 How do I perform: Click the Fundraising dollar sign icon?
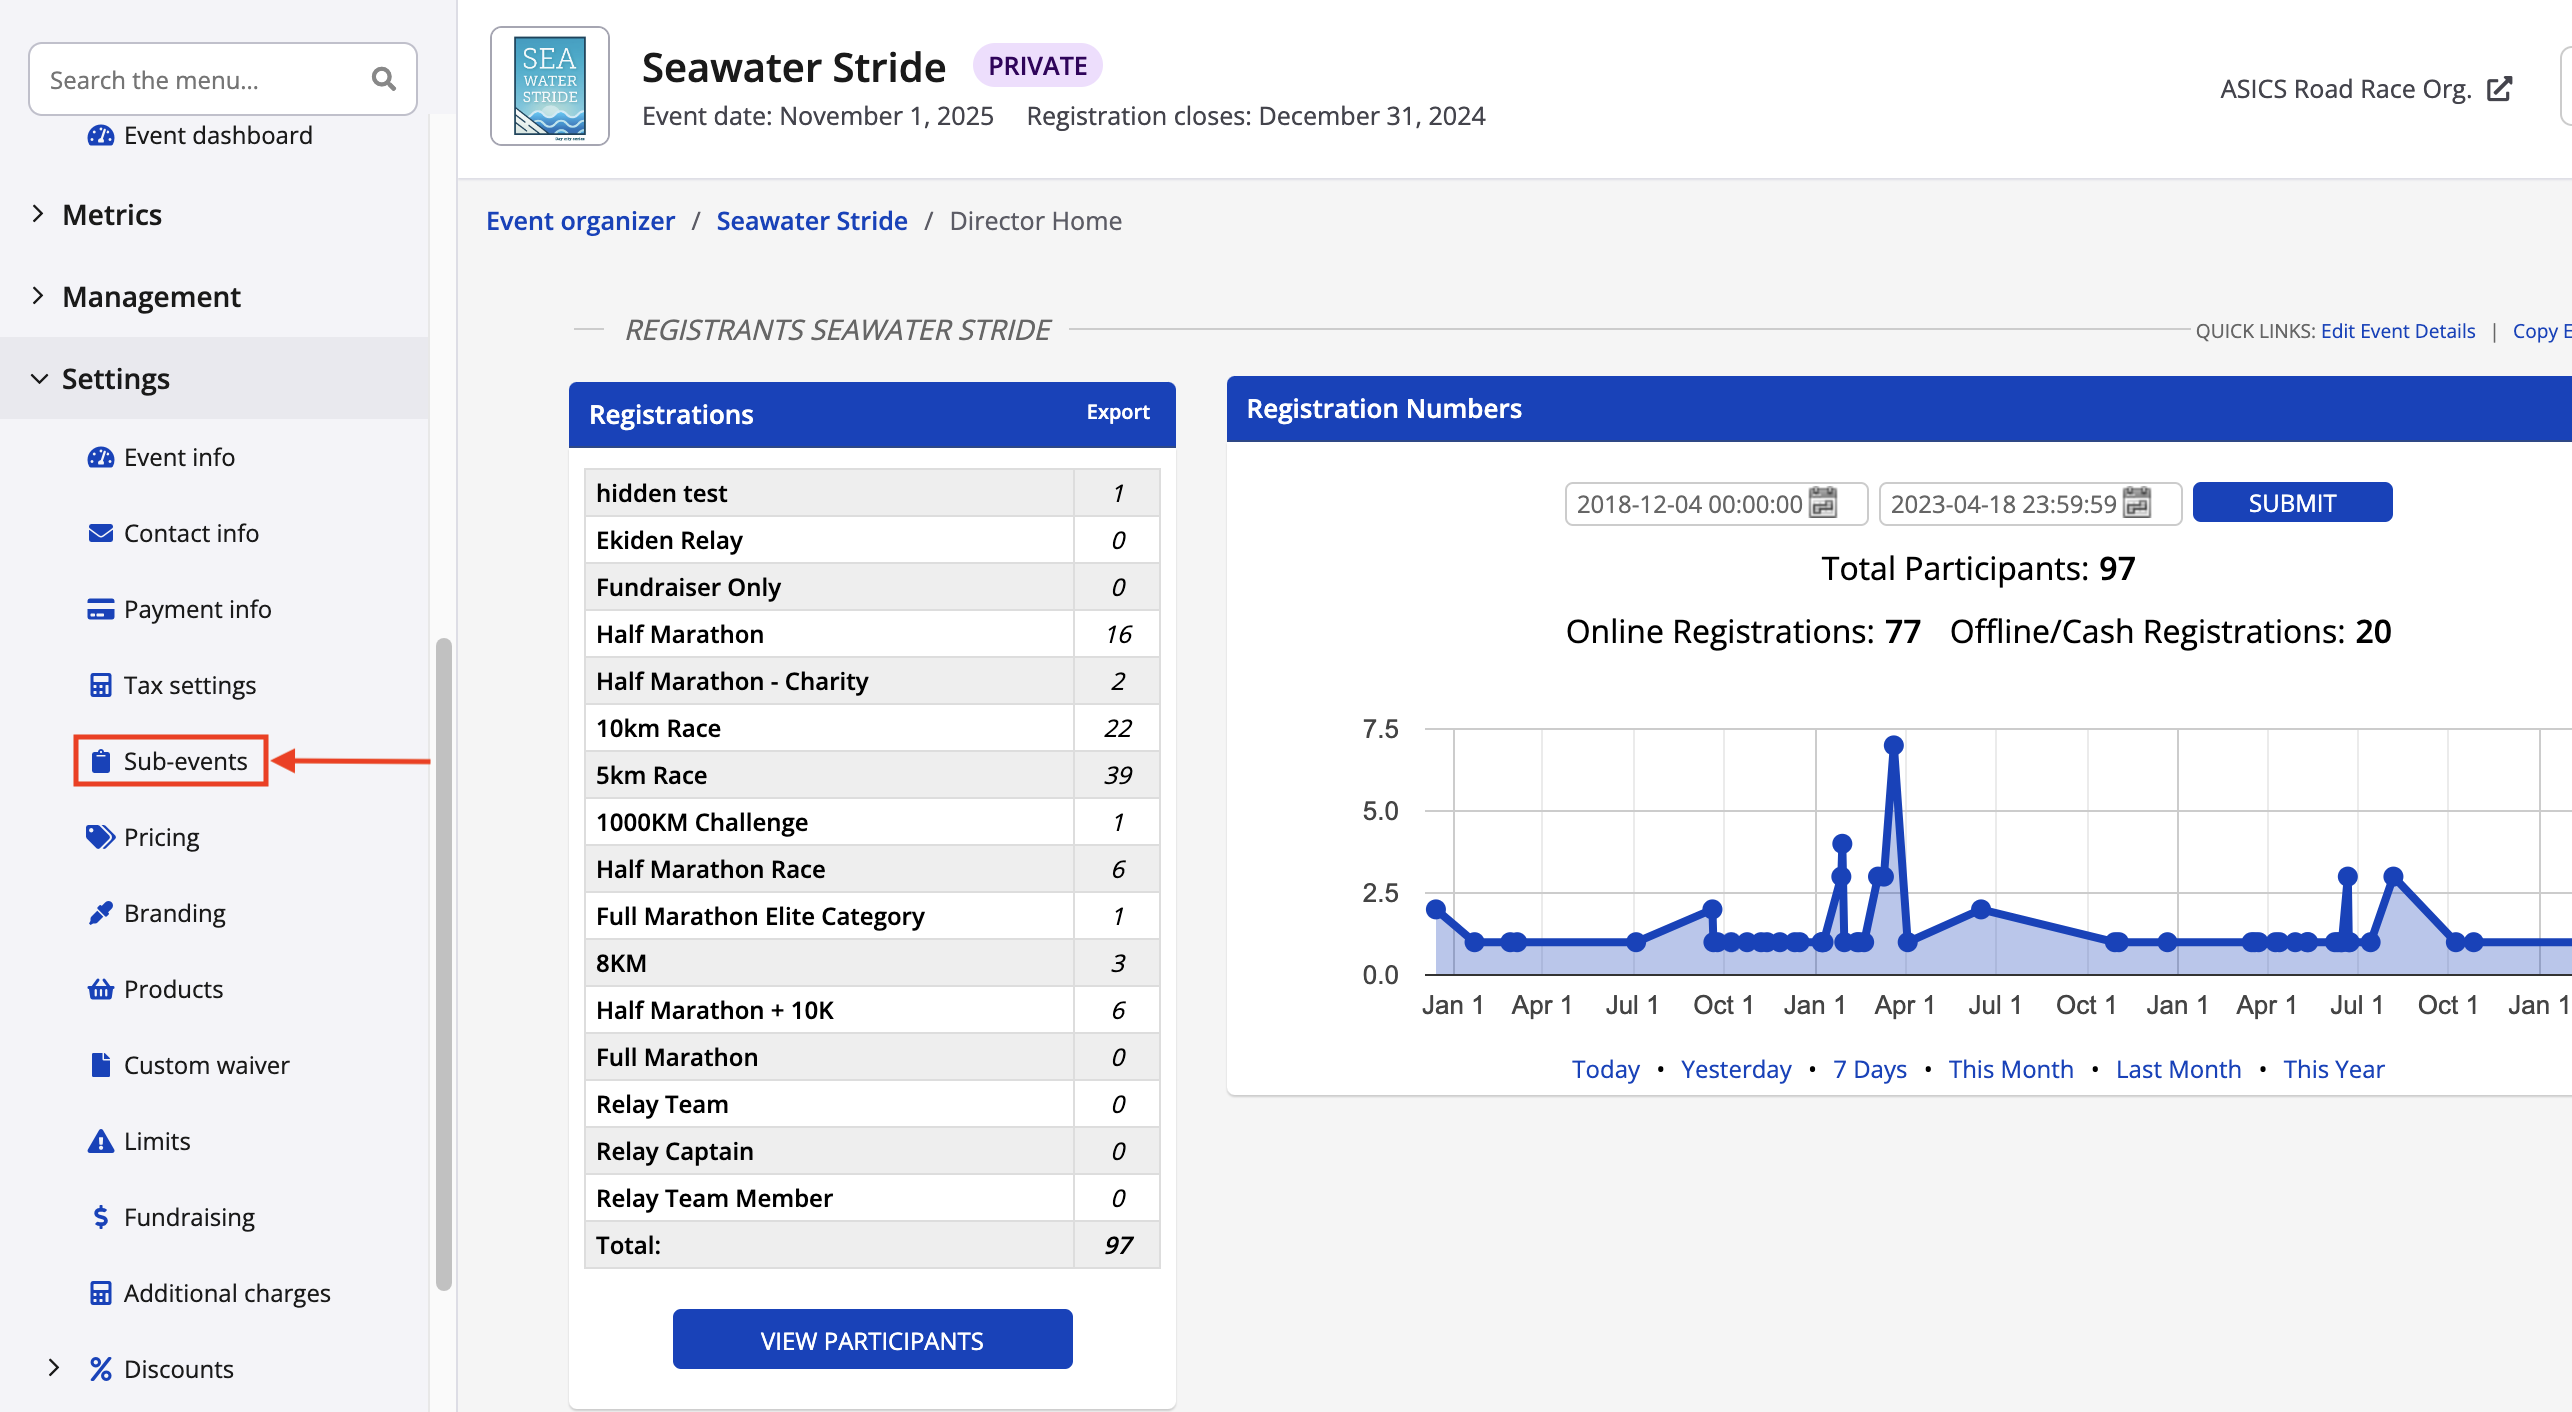click(x=100, y=1217)
